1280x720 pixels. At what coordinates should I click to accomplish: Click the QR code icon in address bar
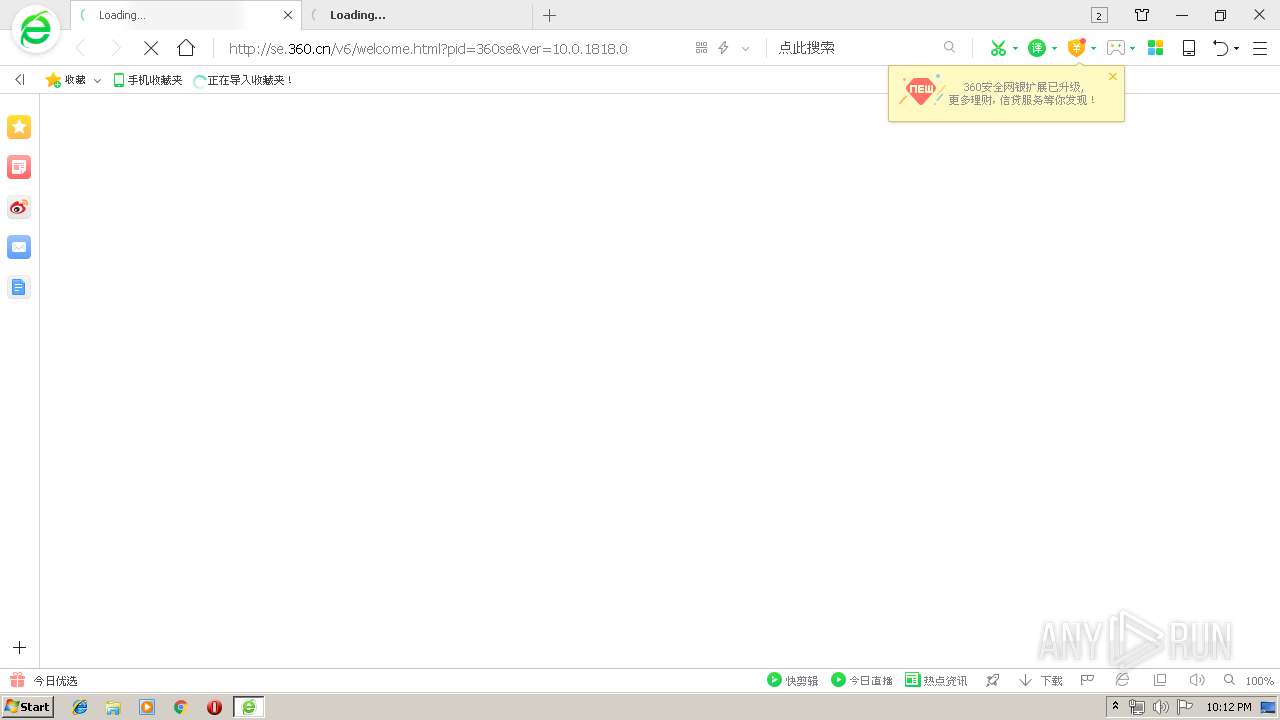701,48
